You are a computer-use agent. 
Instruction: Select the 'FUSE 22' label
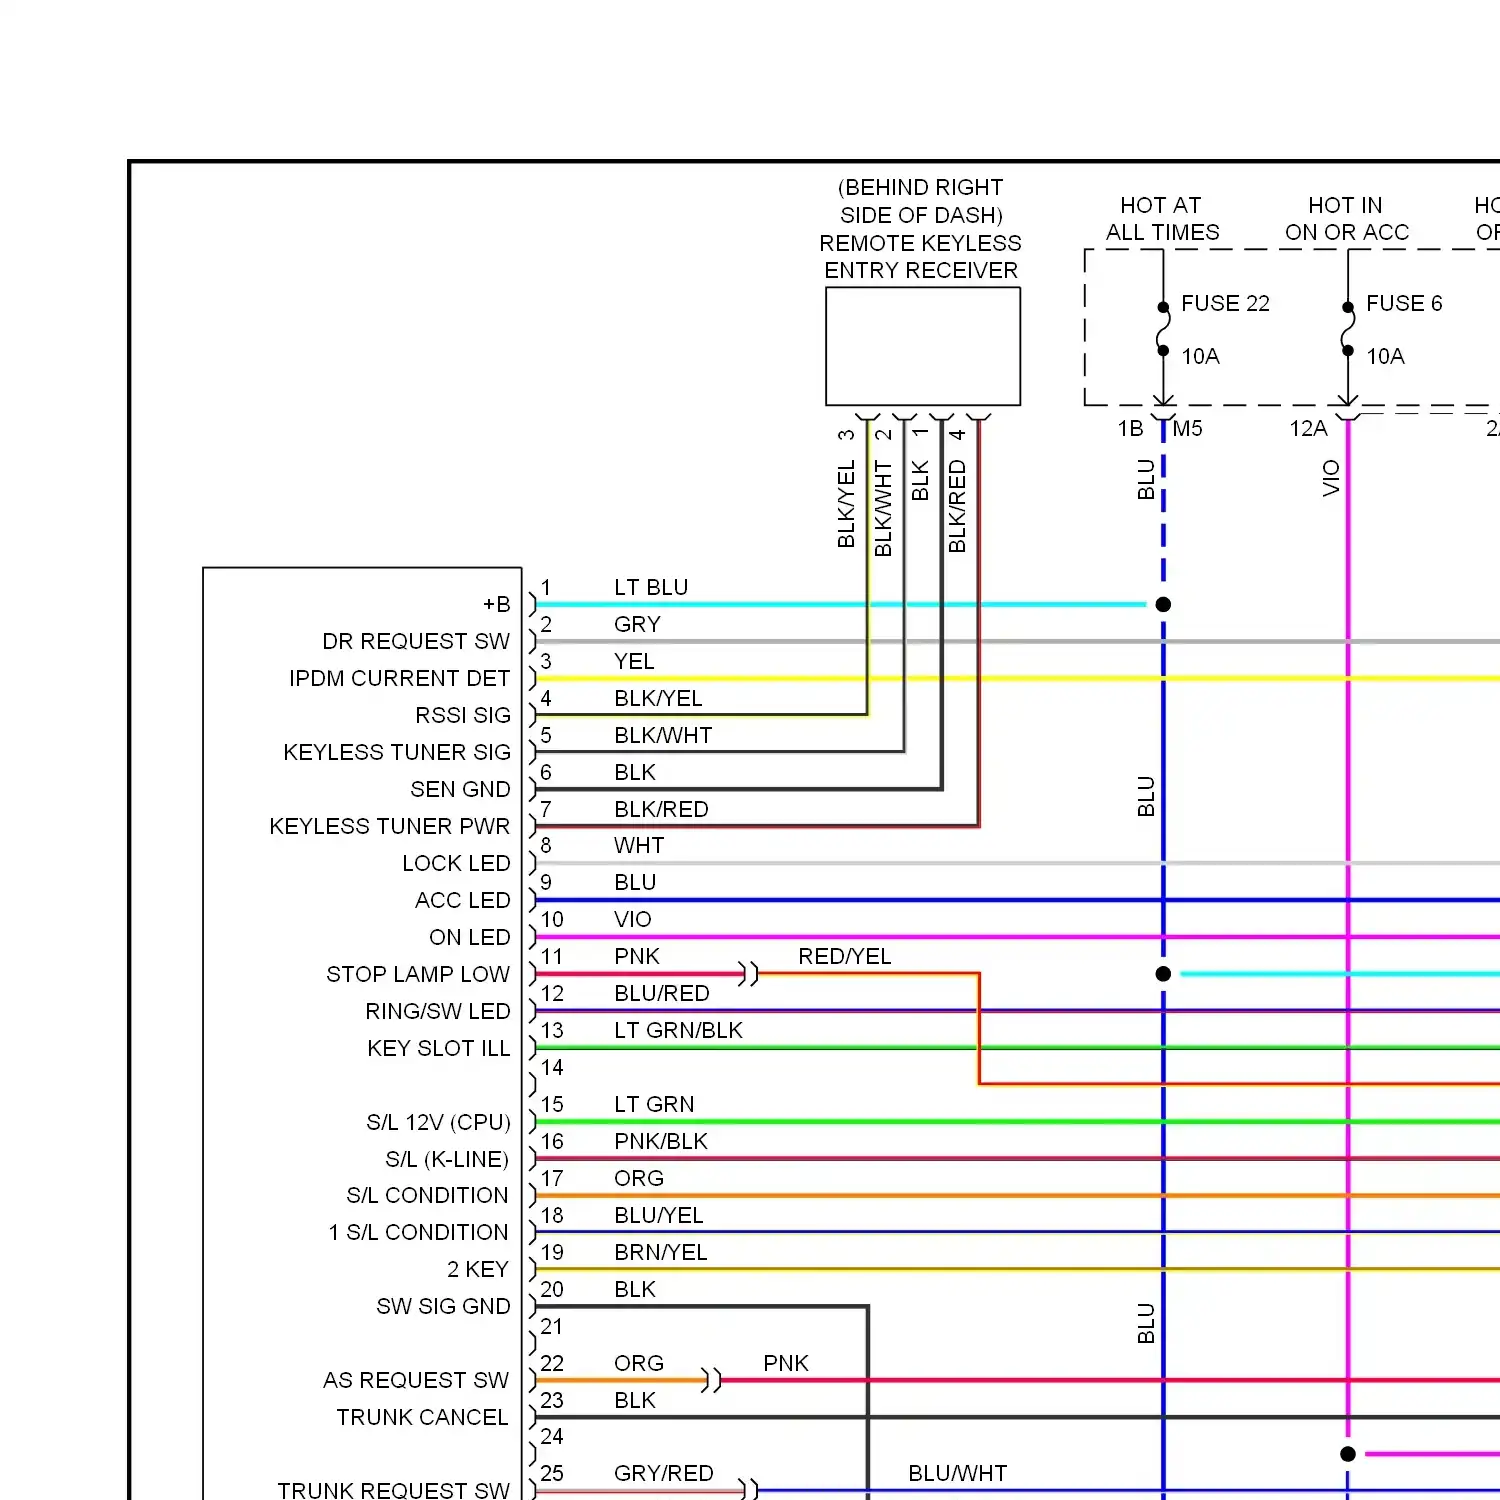click(x=1225, y=303)
